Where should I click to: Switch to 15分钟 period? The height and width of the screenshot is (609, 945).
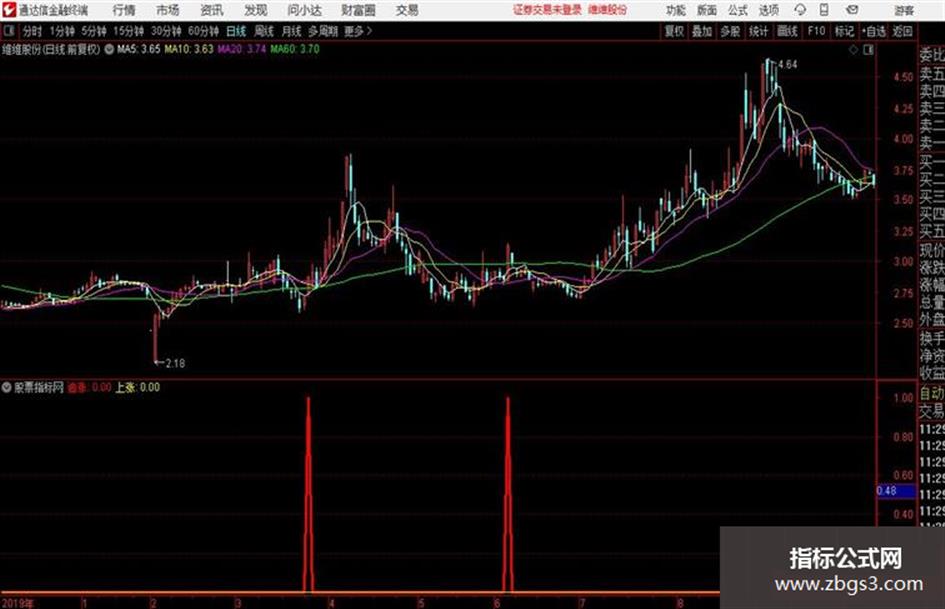[128, 31]
